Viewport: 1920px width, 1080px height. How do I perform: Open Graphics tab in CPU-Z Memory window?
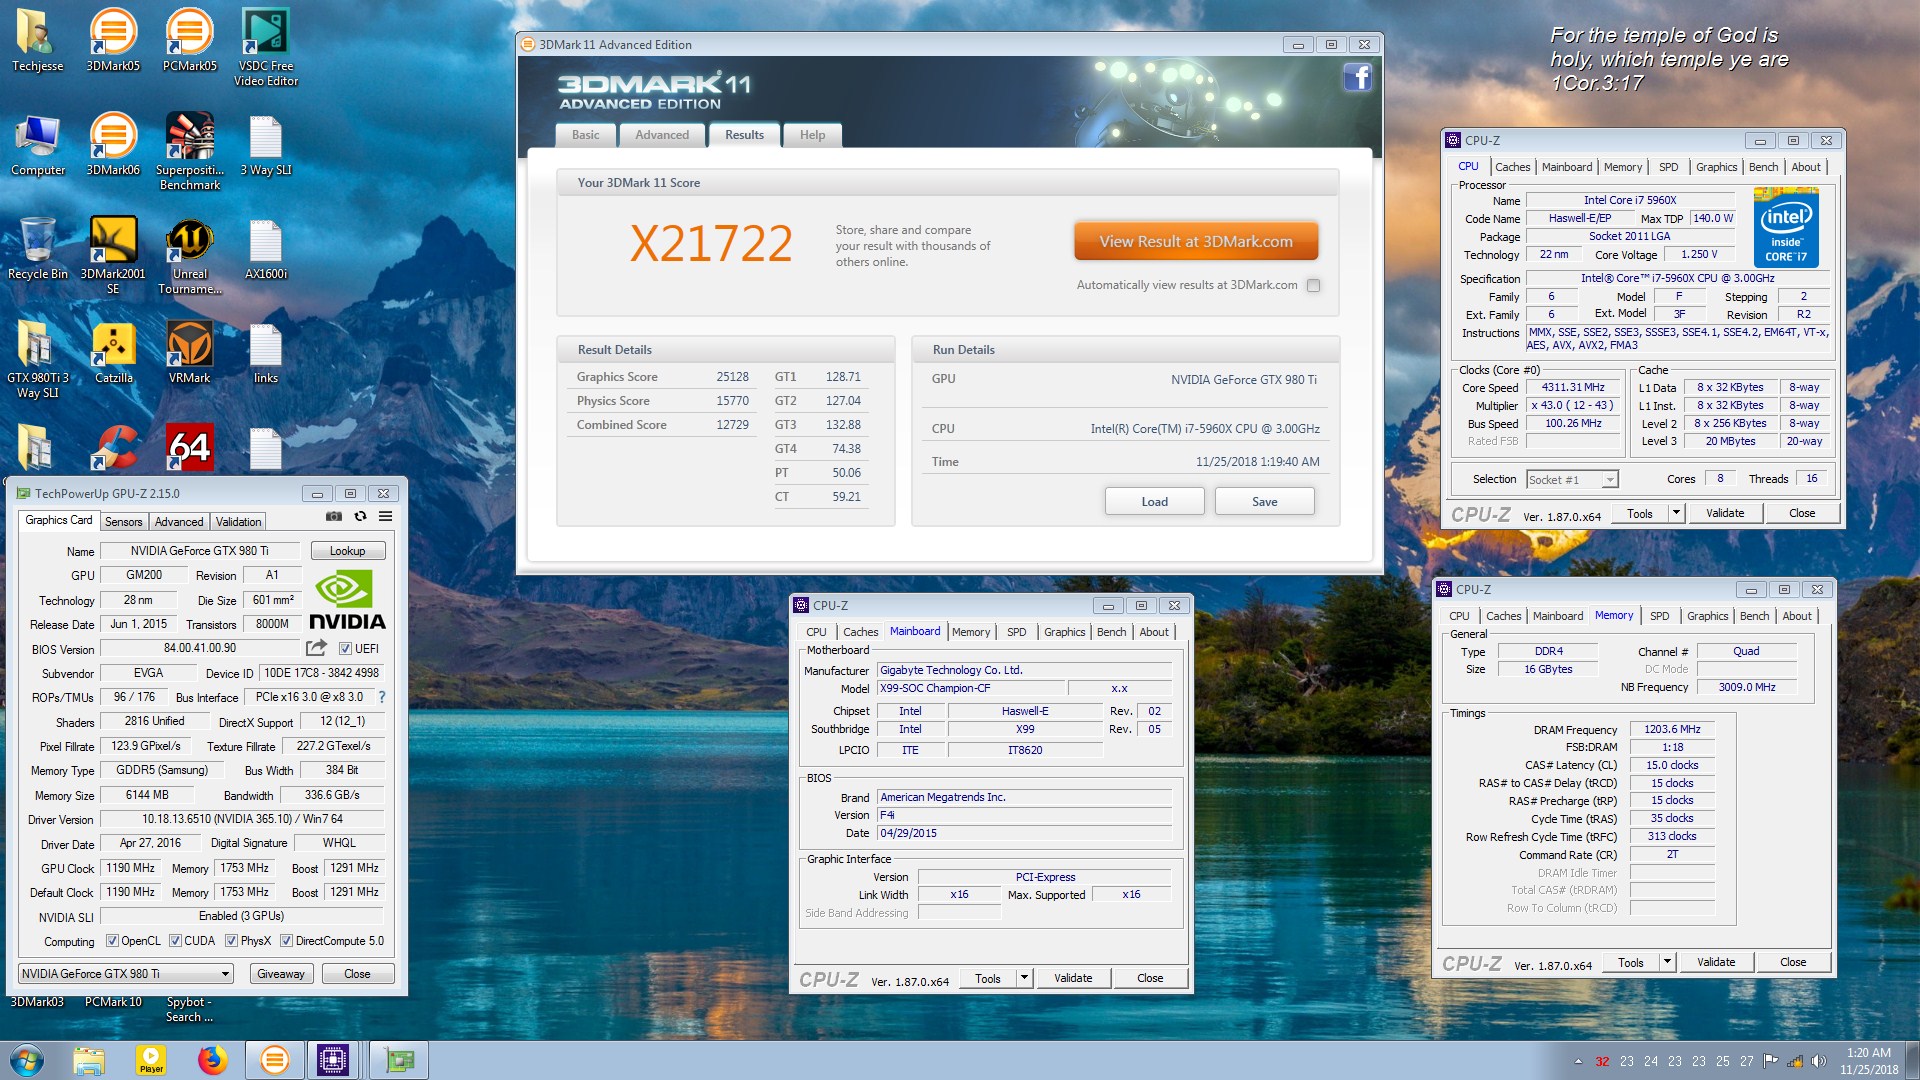(x=1707, y=616)
